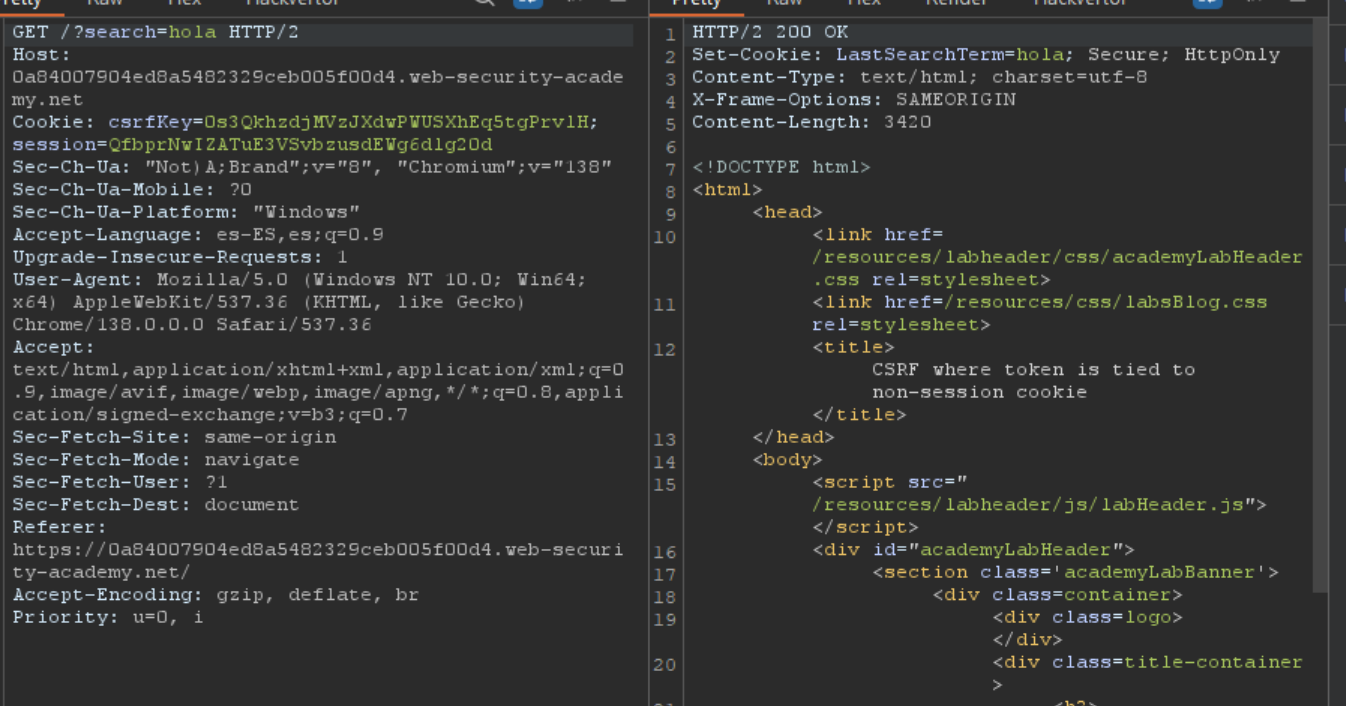Click the <section class='academyLabBanner'> line
This screenshot has height=706, width=1346.
[1076, 572]
